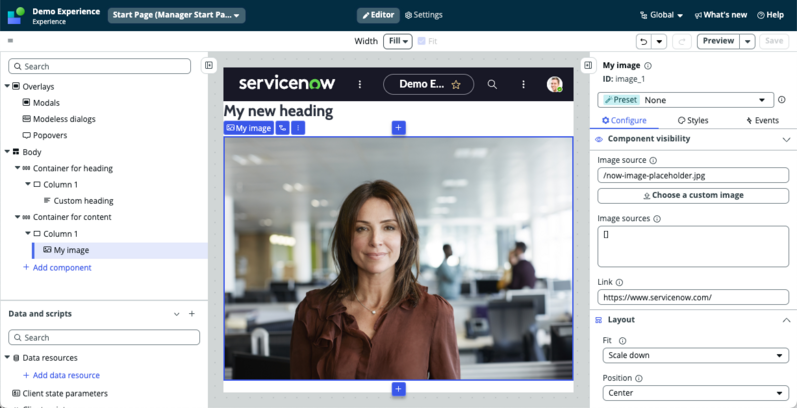Open the Settings tab

(423, 15)
